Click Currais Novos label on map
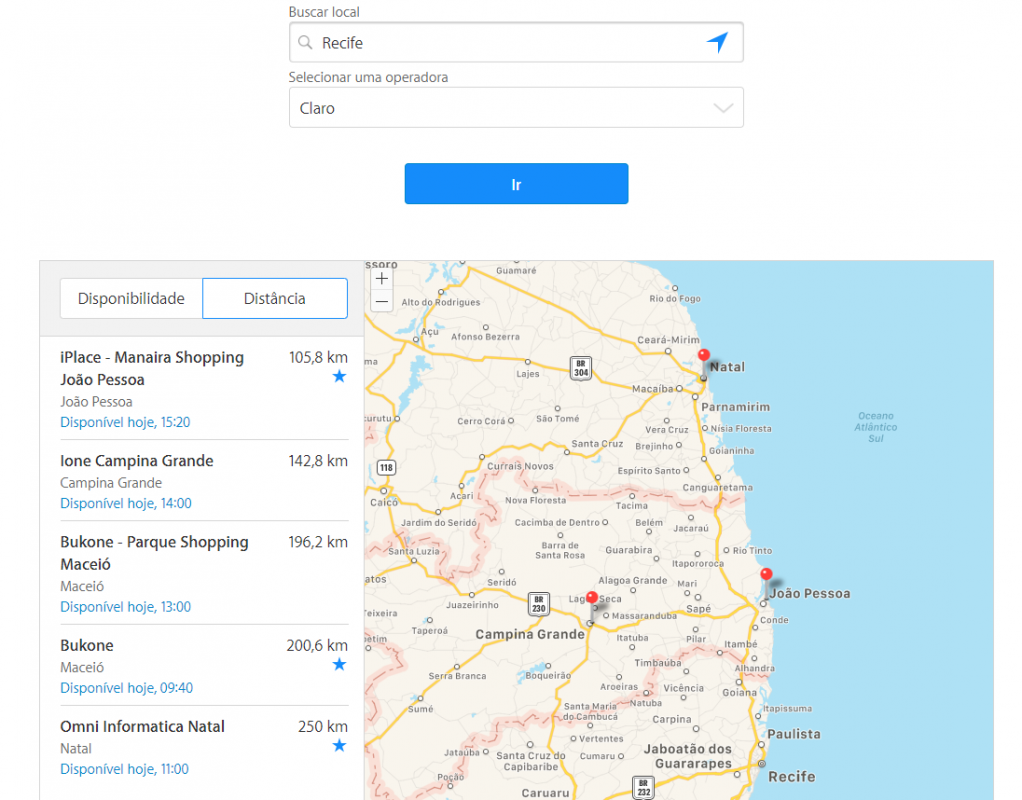1022x800 pixels. [x=520, y=466]
